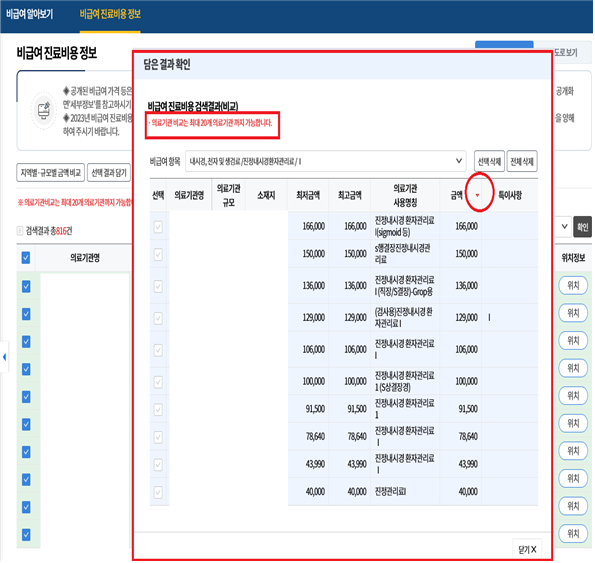Image resolution: width=595 pixels, height=563 pixels.
Task: Close the dialog with 닫기 X
Action: click(527, 549)
